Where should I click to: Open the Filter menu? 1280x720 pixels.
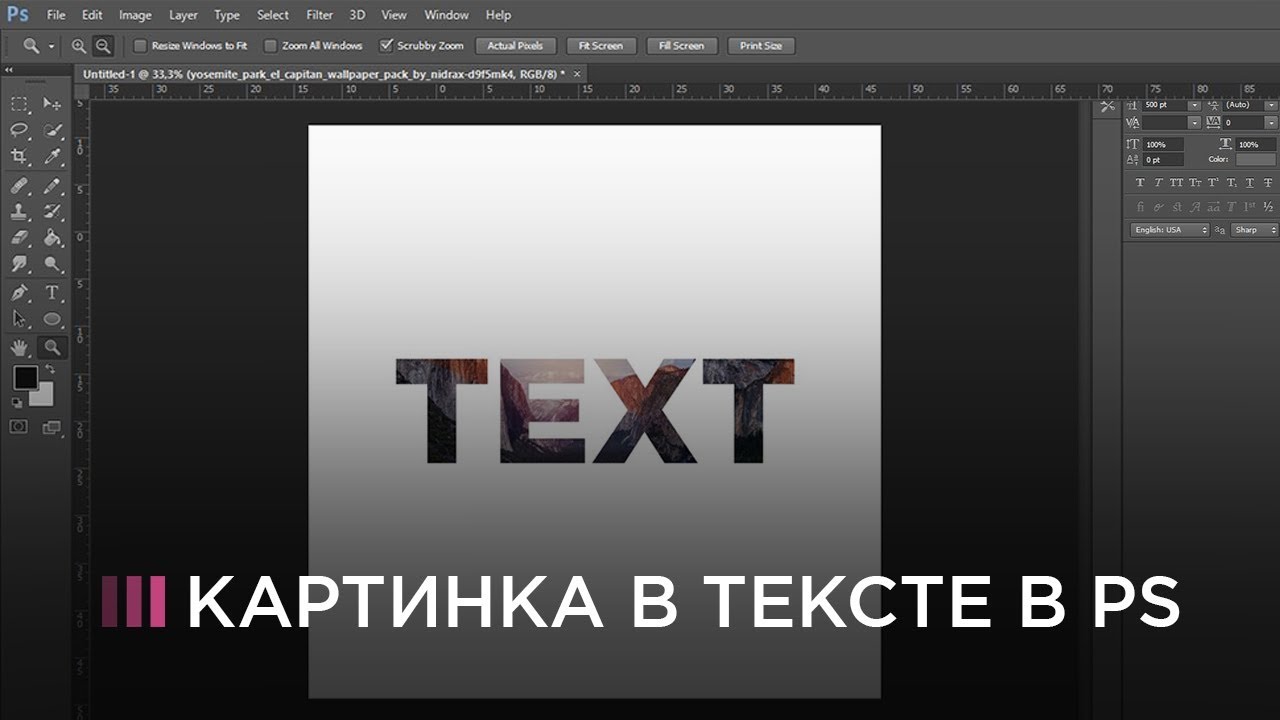(319, 15)
